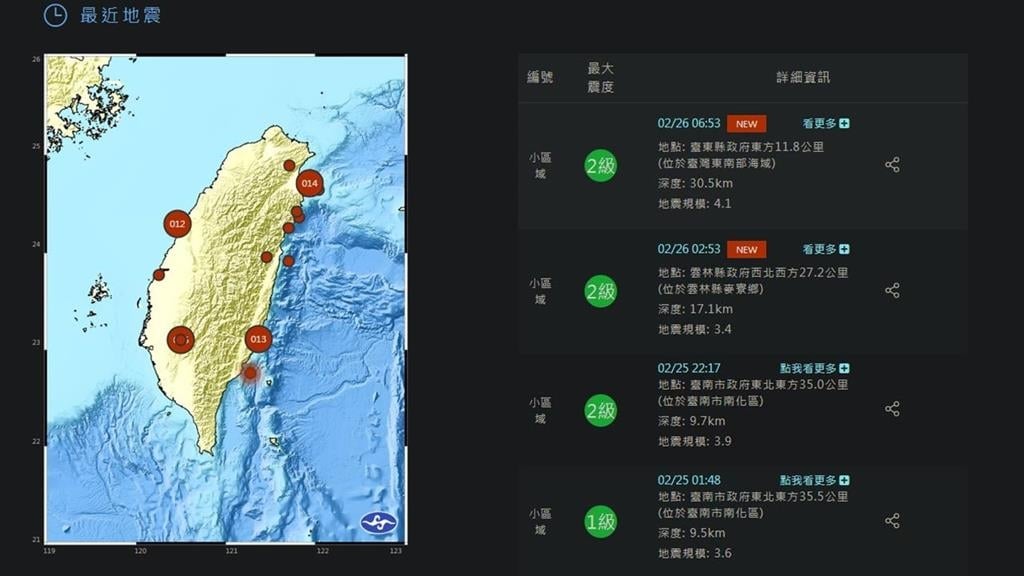Image resolution: width=1024 pixels, height=576 pixels.
Task: Expand 看更多 for the 06:53 earthquake
Action: pyautogui.click(x=826, y=124)
